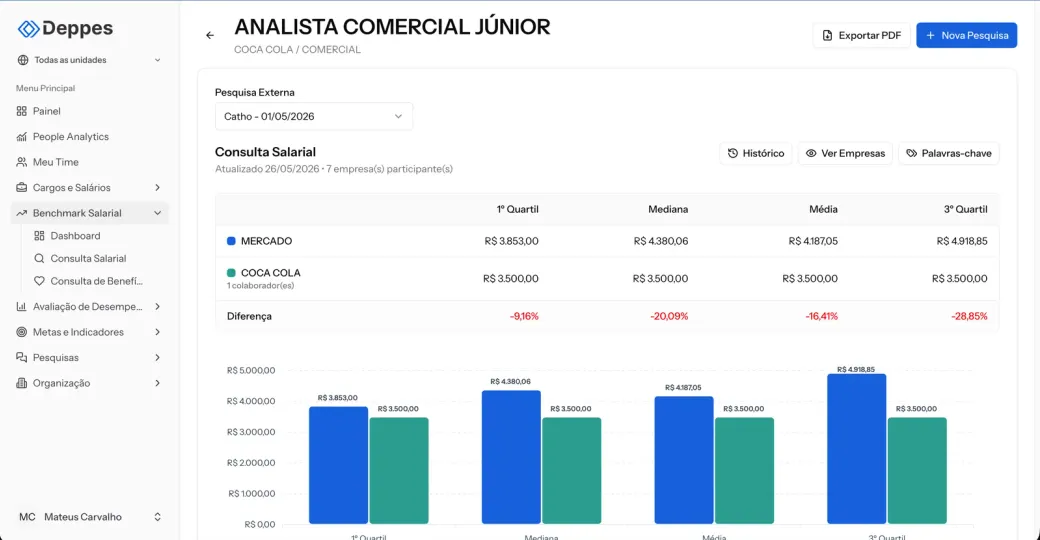This screenshot has width=1040, height=540.
Task: Go back using the left arrow icon
Action: click(210, 35)
